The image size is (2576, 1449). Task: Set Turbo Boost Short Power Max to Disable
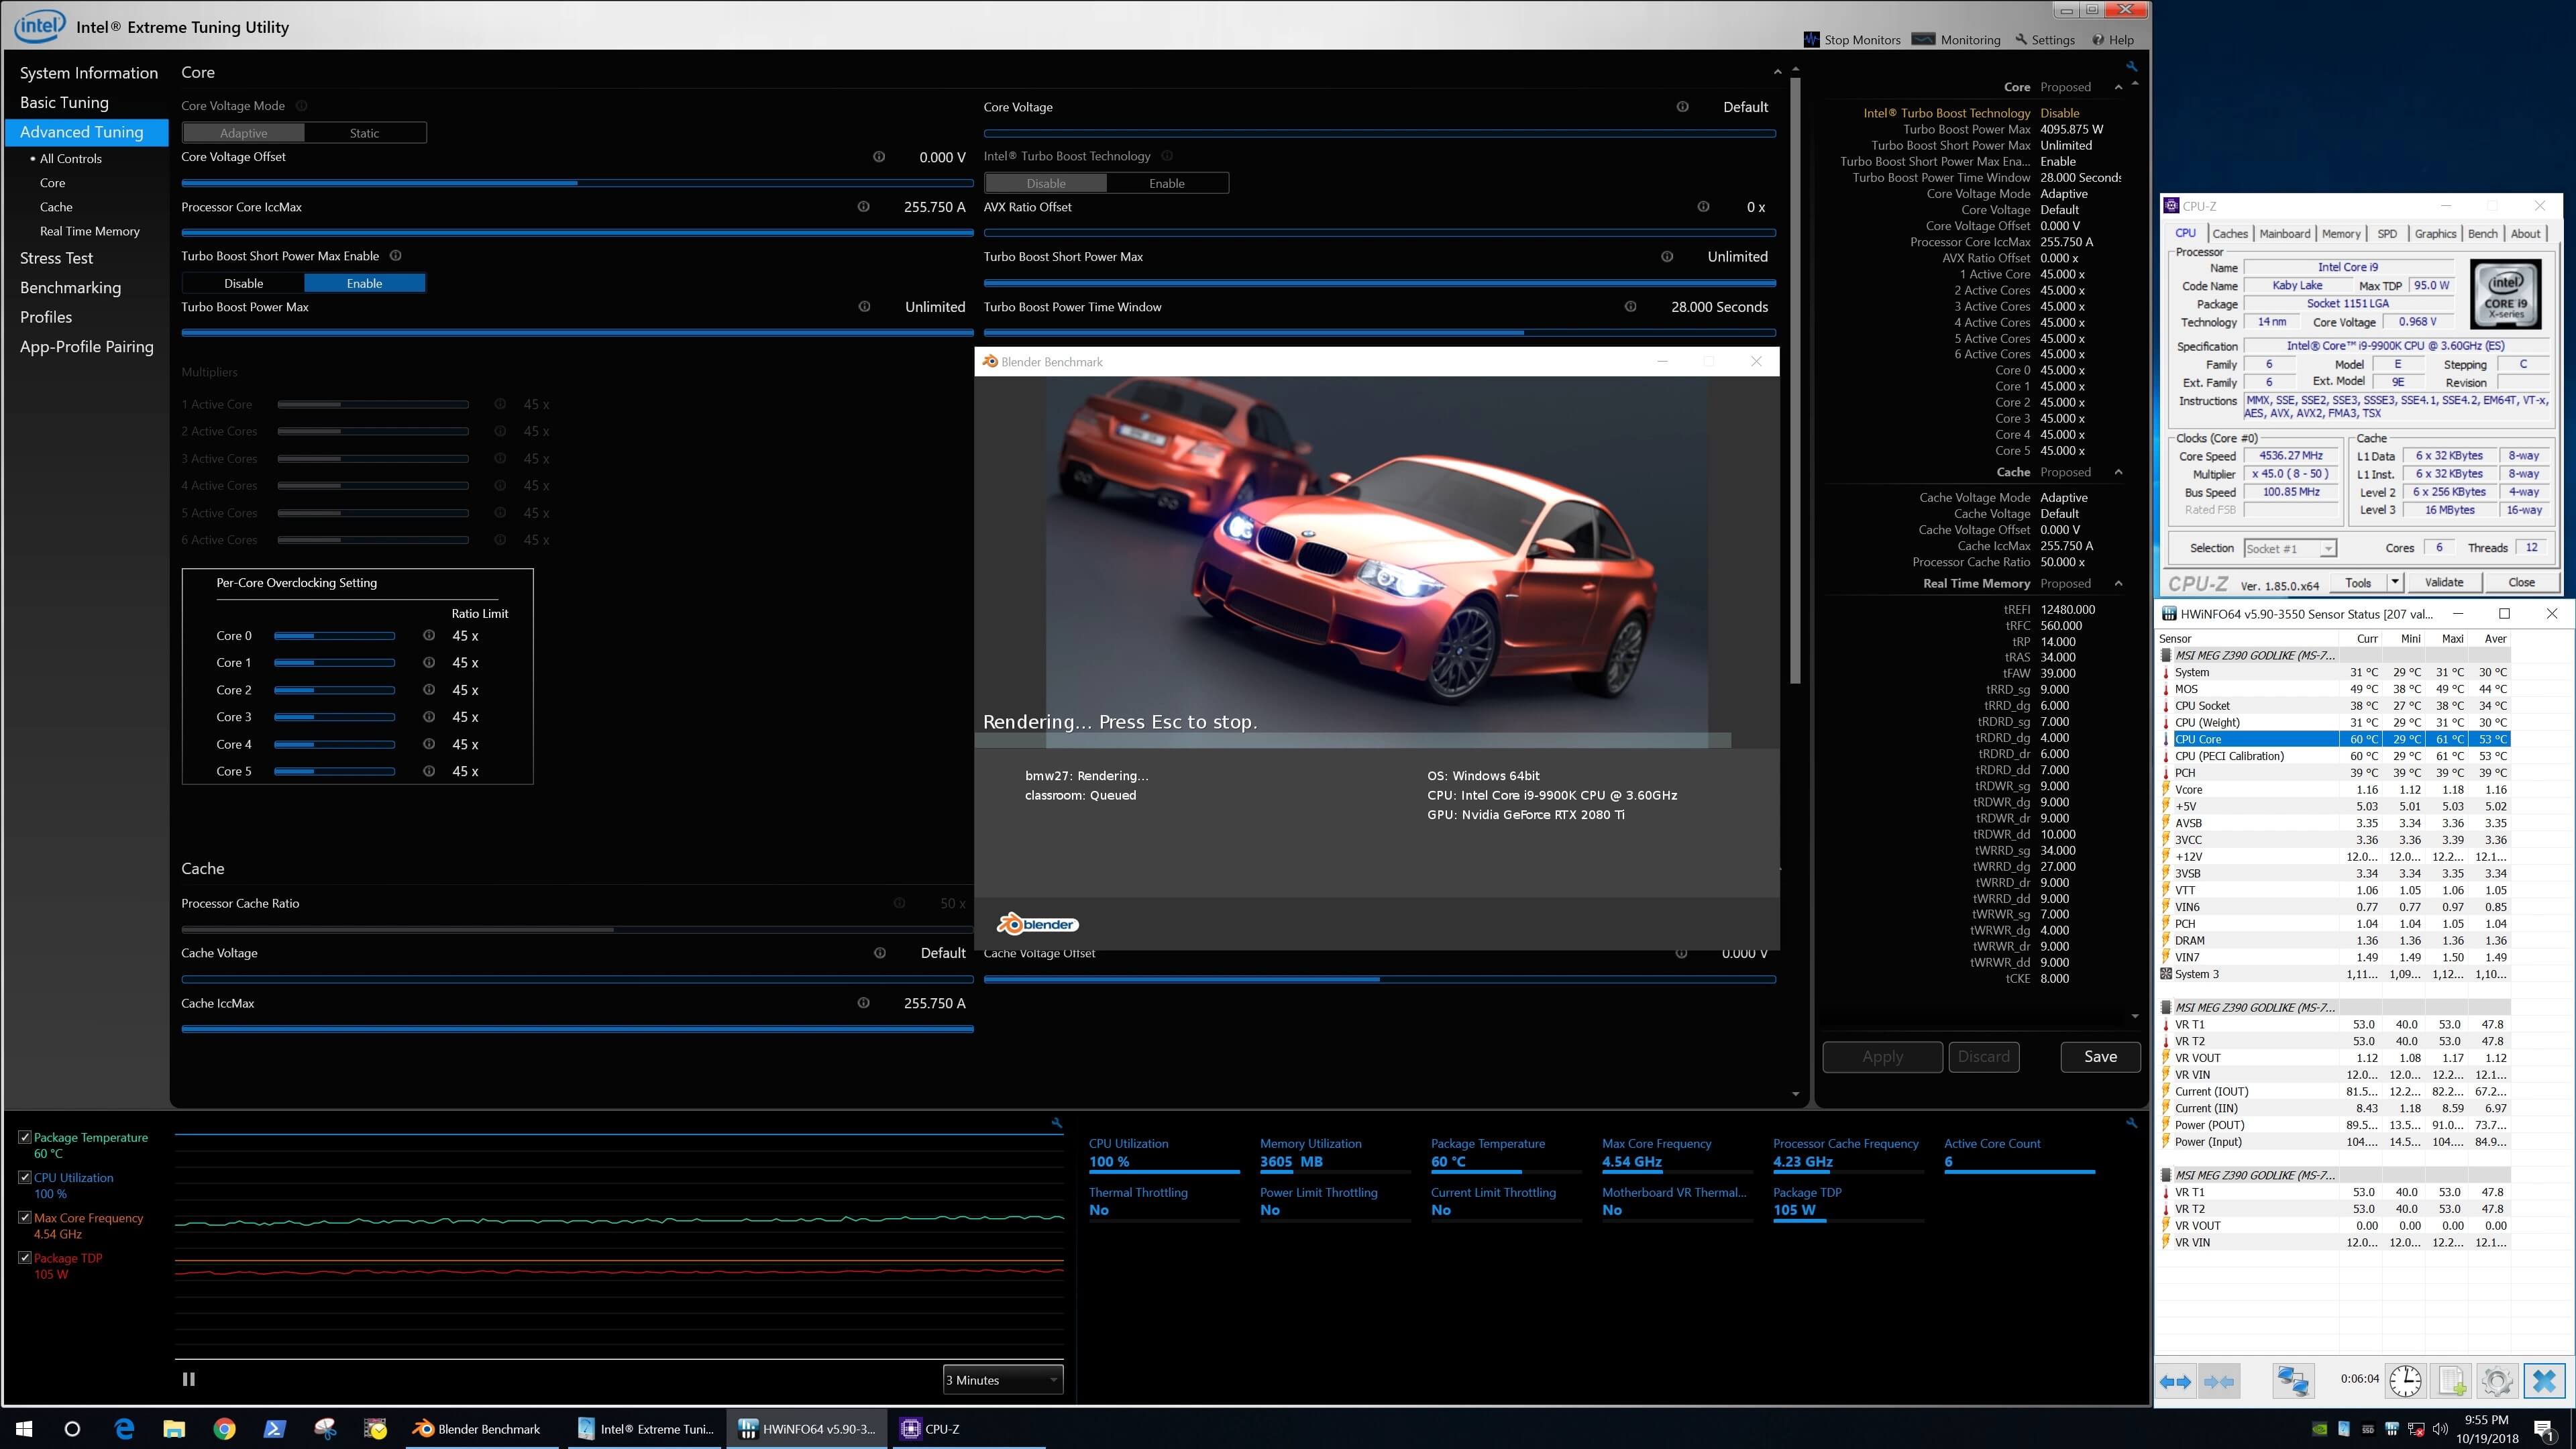[x=244, y=283]
